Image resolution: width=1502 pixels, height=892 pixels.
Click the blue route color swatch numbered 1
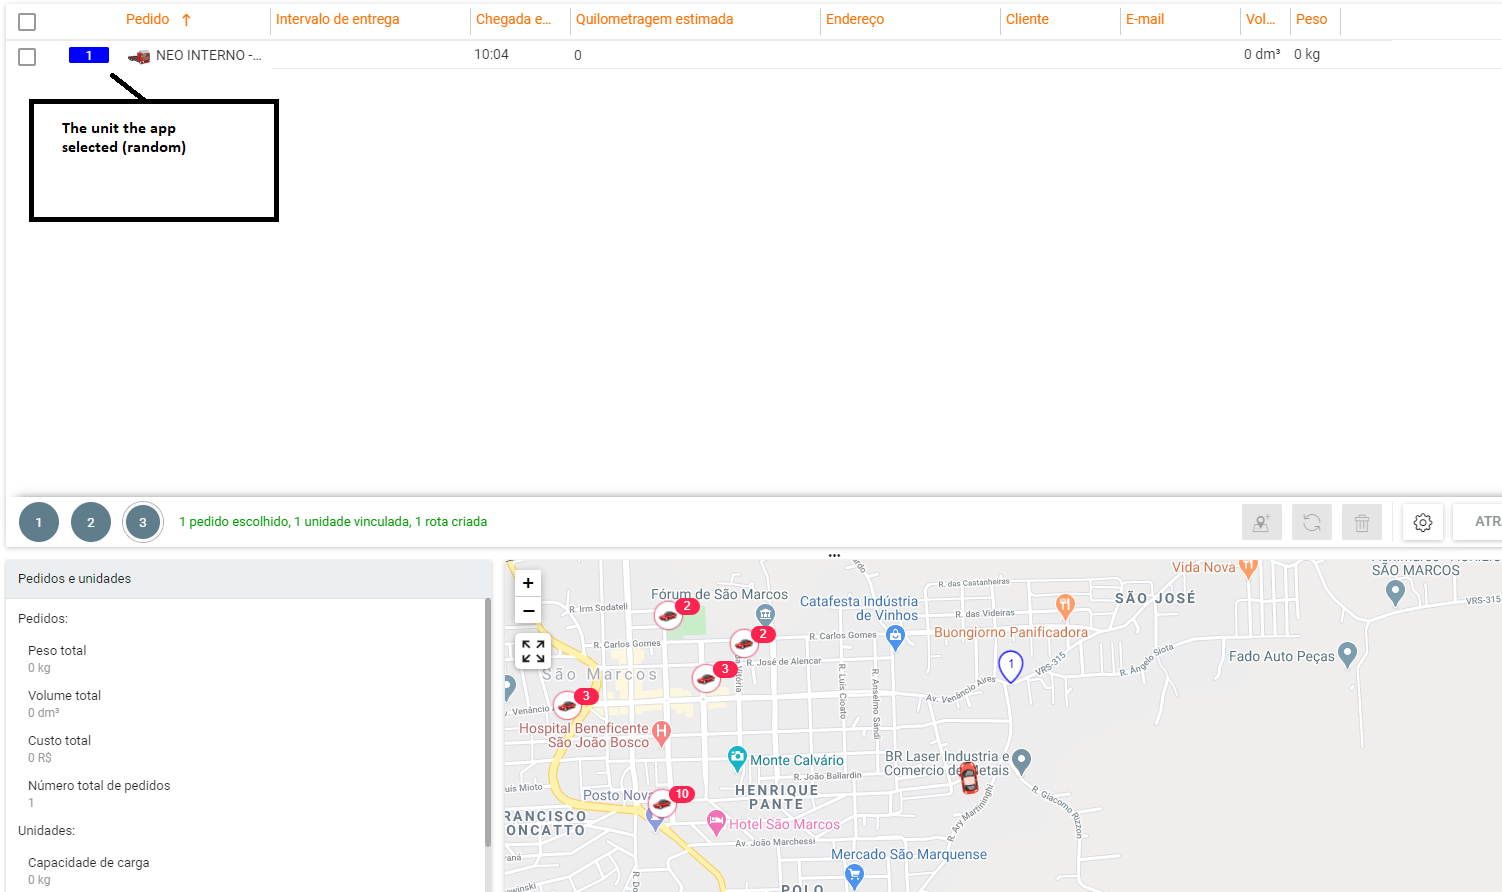pyautogui.click(x=88, y=55)
